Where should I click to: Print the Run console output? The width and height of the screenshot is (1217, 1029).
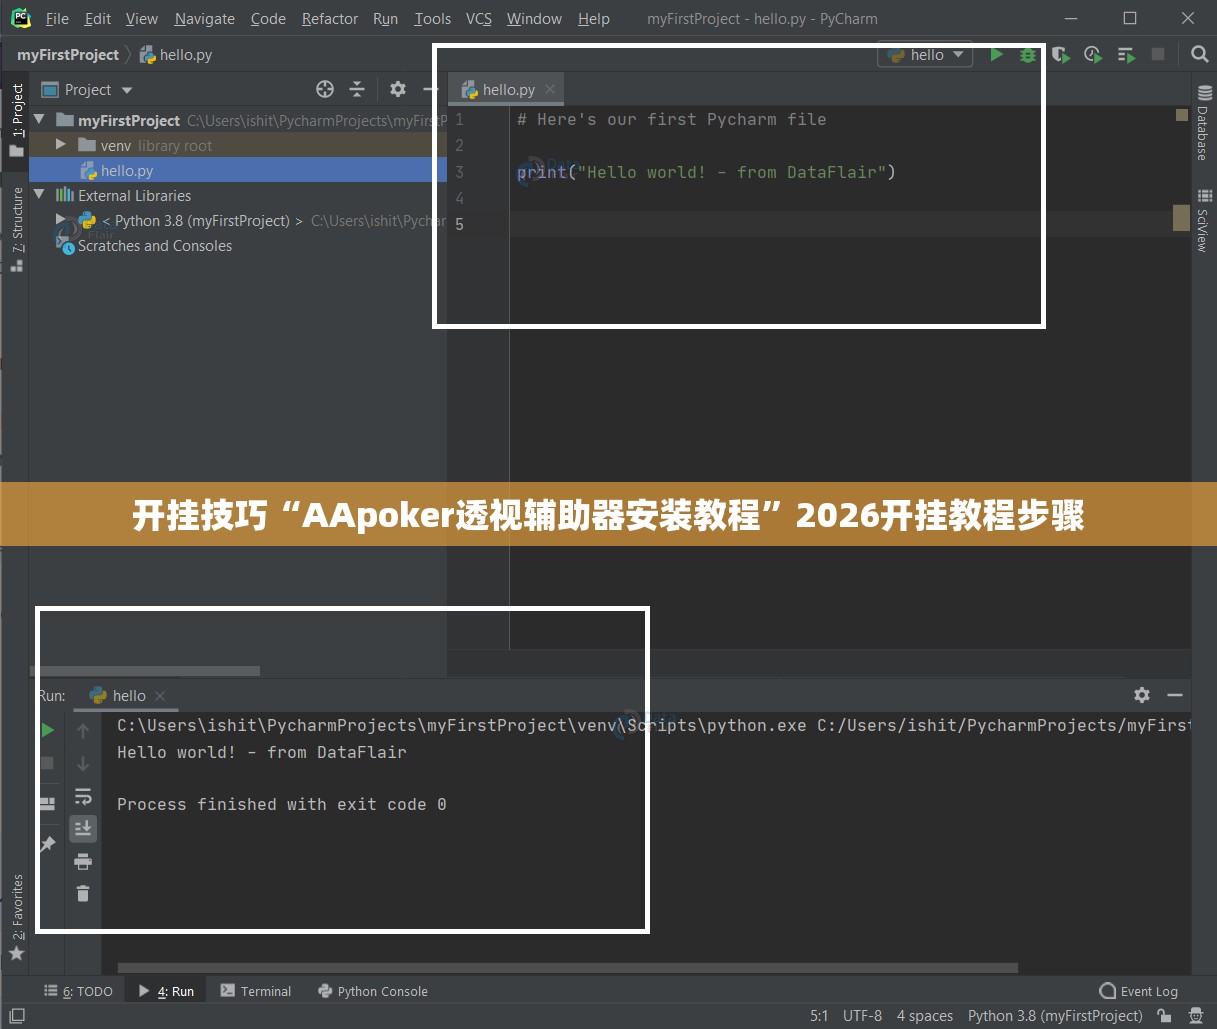point(83,861)
